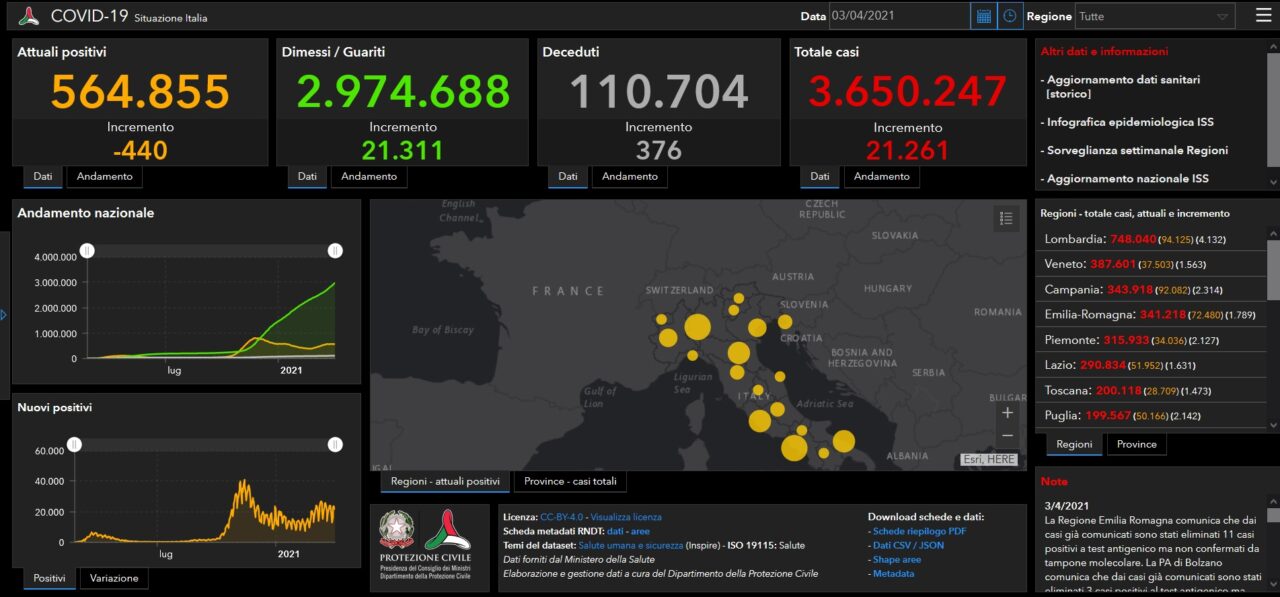This screenshot has width=1280, height=597.
Task: Expand the collapsed left side panel arrow
Action: (4, 315)
